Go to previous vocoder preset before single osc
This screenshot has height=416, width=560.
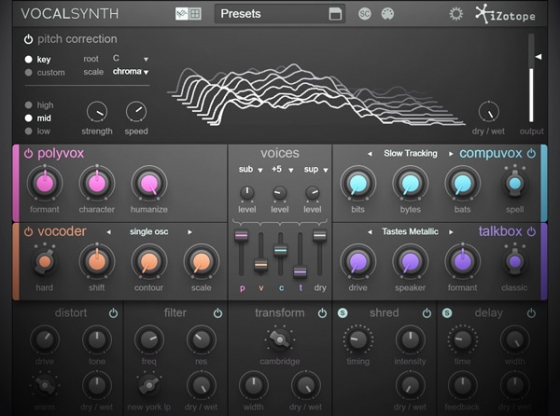[109, 232]
